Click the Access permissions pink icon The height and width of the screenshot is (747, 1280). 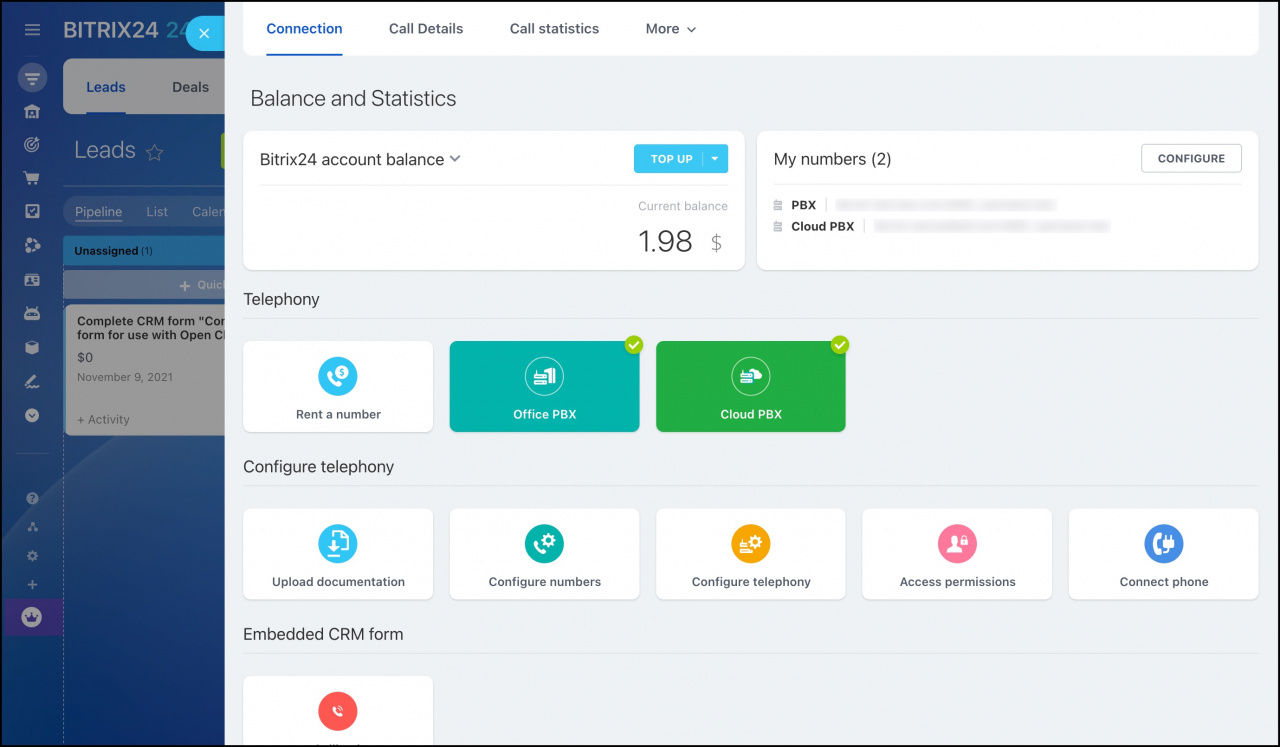tap(957, 544)
